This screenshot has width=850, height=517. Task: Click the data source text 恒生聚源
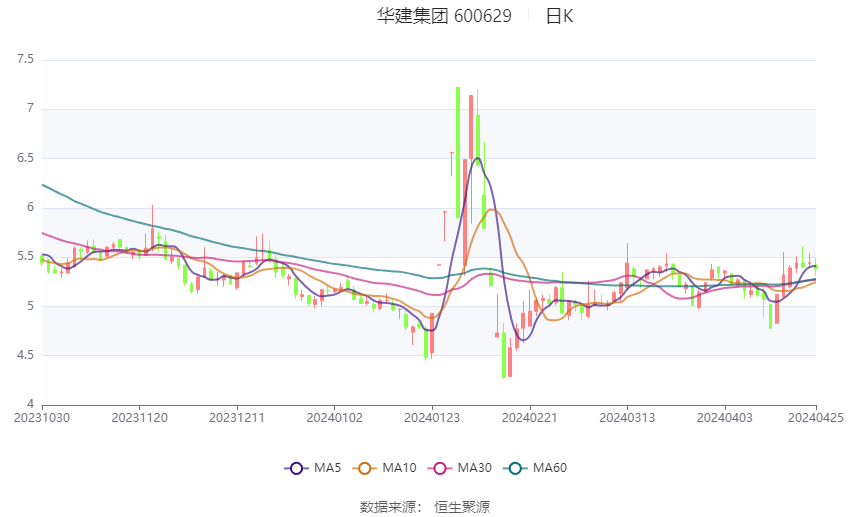(x=462, y=507)
